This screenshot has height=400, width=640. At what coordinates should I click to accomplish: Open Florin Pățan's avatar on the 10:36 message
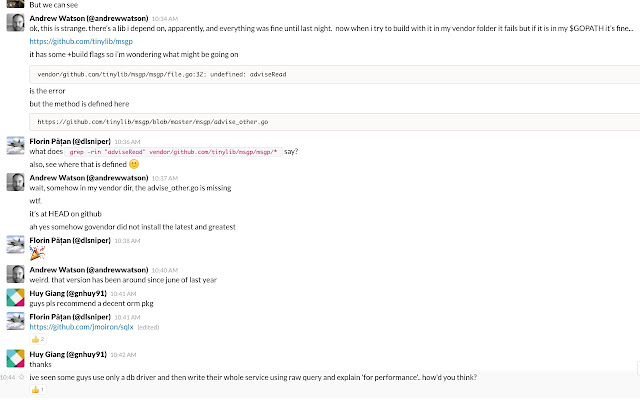pos(16,145)
